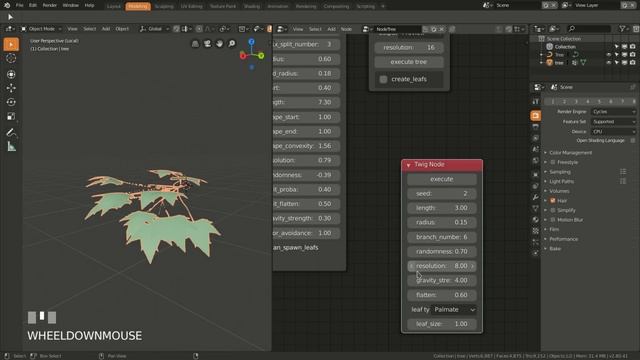Select the Scale tool
The height and width of the screenshot is (360, 640).
(11, 116)
